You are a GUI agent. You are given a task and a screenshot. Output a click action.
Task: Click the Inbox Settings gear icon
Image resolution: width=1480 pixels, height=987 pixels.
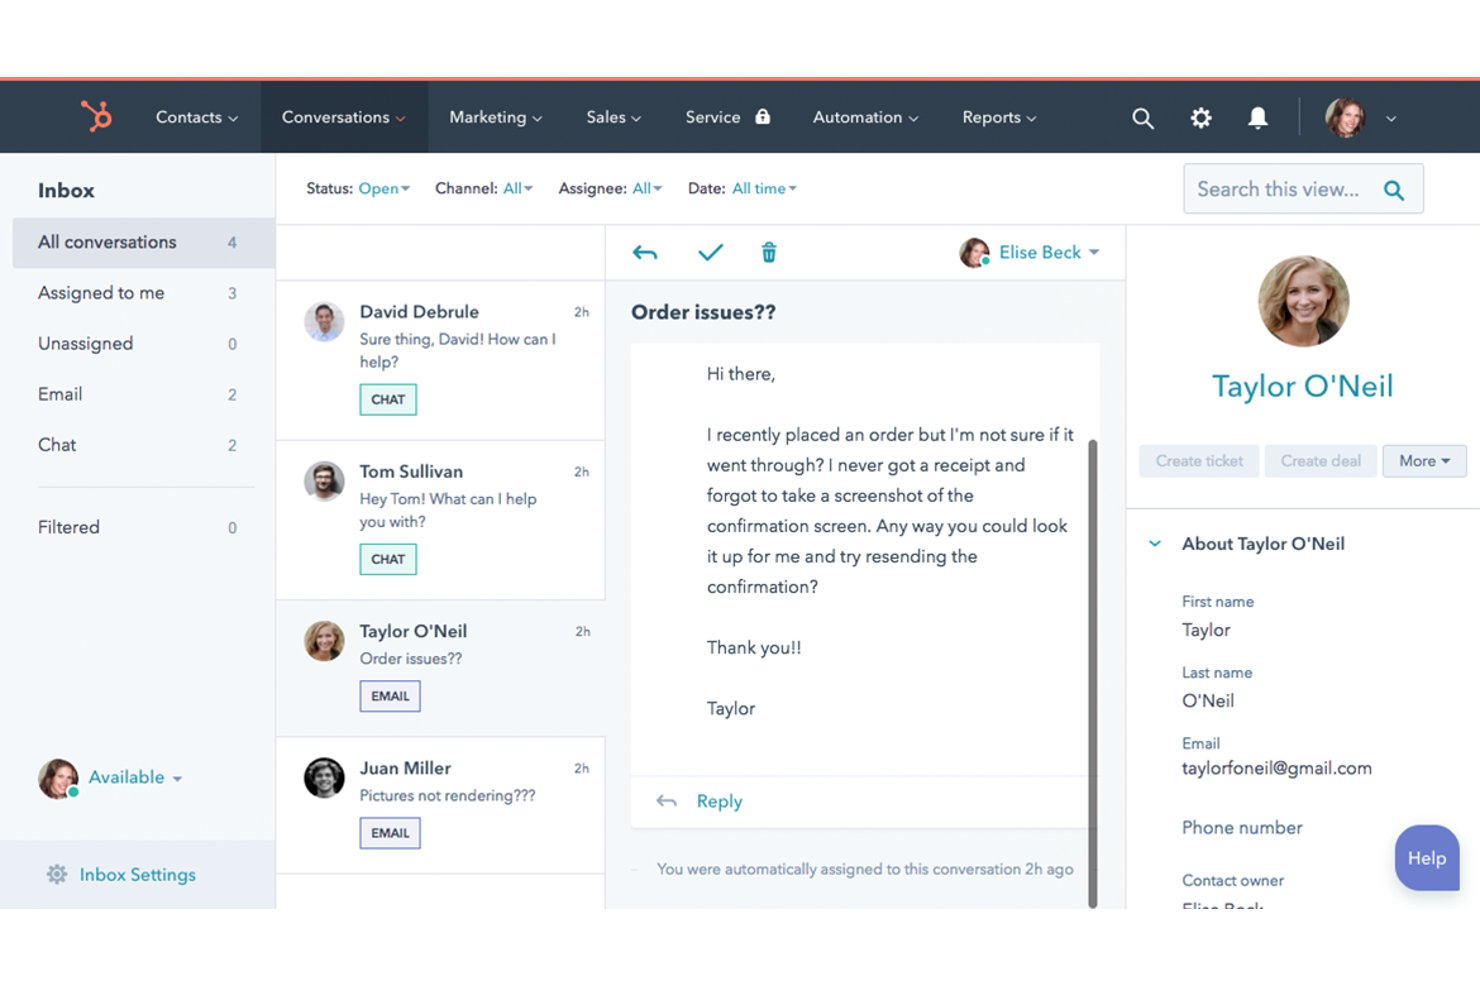[x=57, y=874]
